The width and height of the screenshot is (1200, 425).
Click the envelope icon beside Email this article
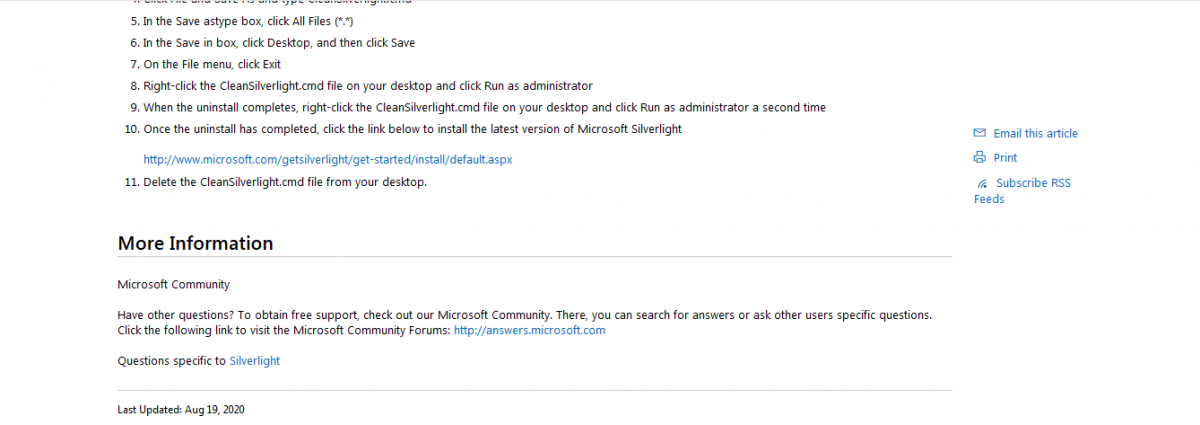click(980, 133)
